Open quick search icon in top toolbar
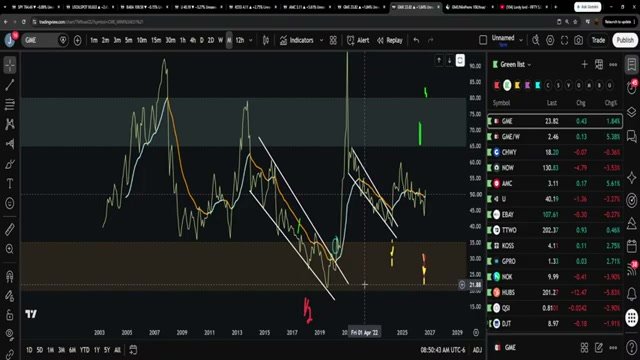Image resolution: width=640 pixels, height=360 pixels. (x=536, y=40)
